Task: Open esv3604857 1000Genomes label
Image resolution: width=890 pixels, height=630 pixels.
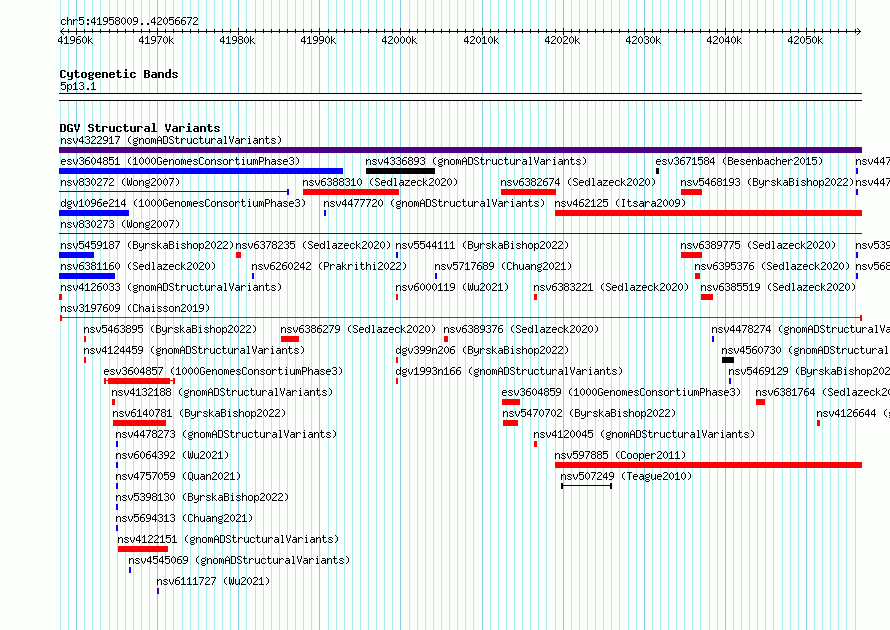Action: coord(223,371)
